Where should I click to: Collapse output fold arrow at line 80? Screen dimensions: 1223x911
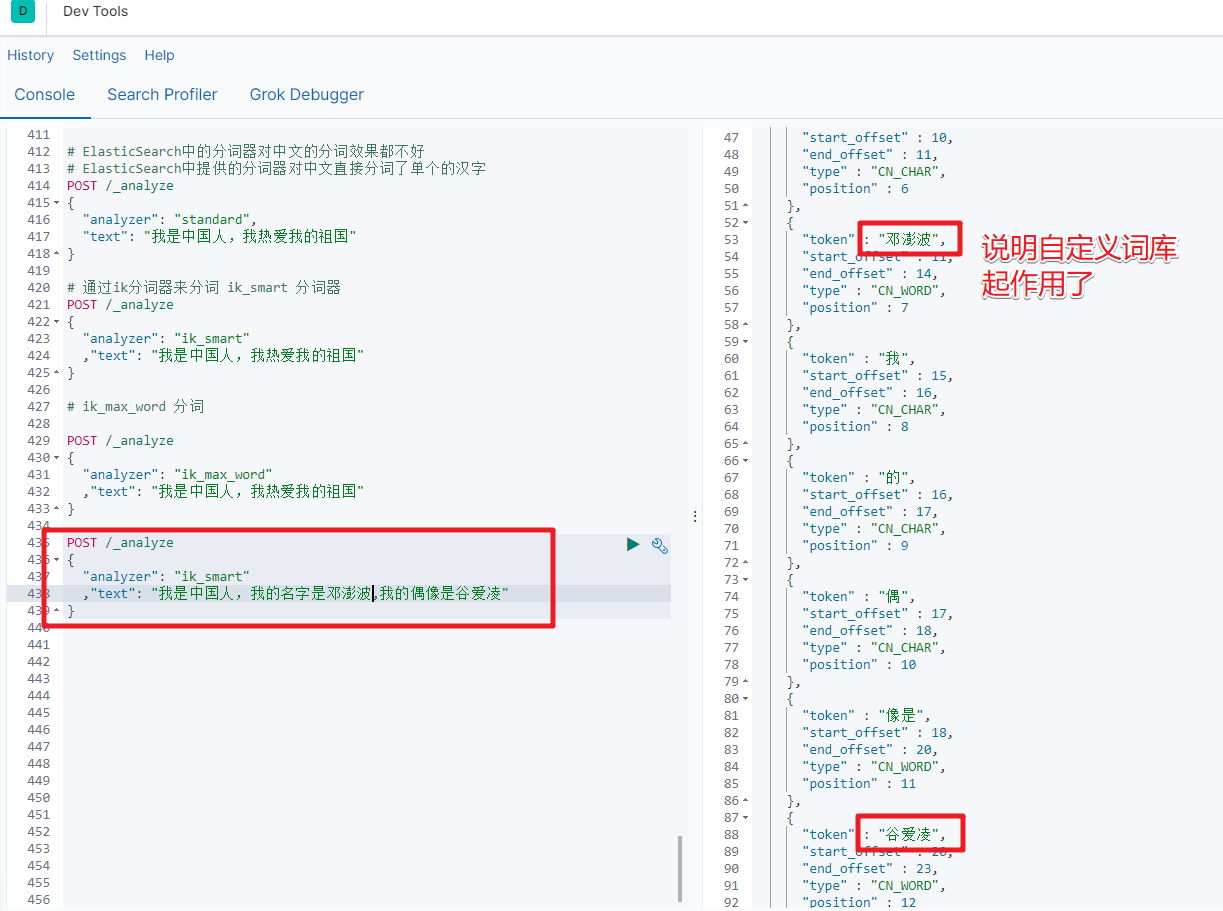click(746, 699)
